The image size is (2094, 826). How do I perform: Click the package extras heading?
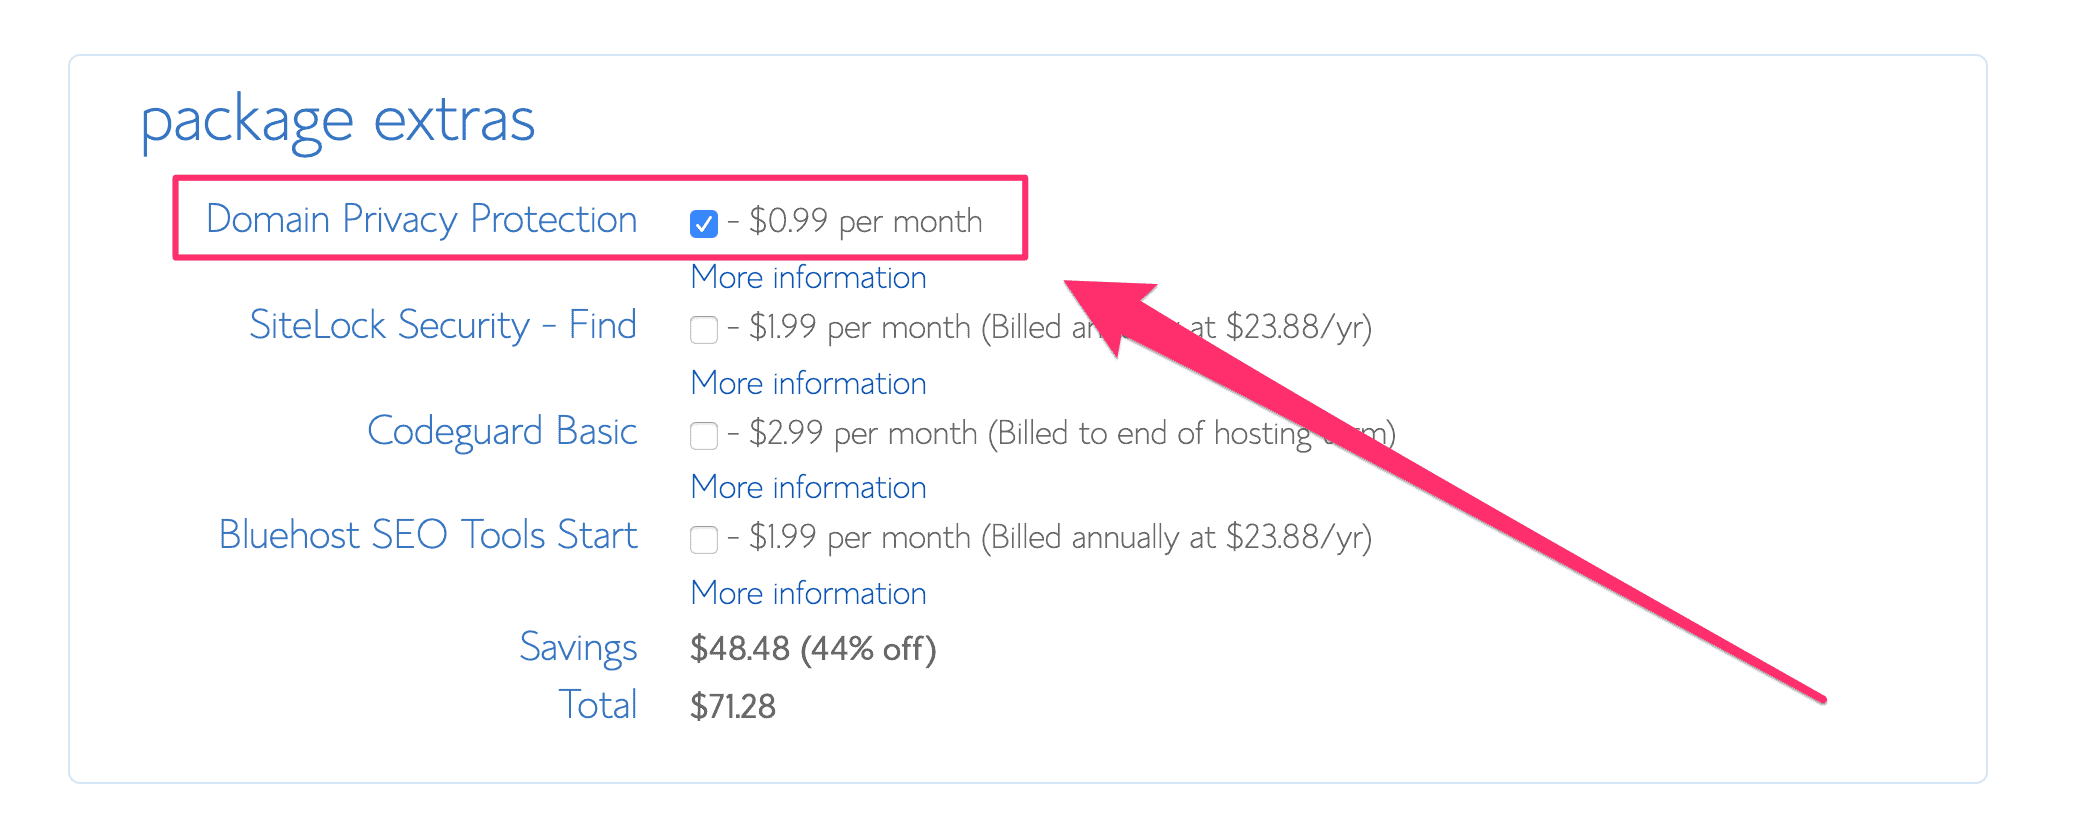[x=340, y=118]
